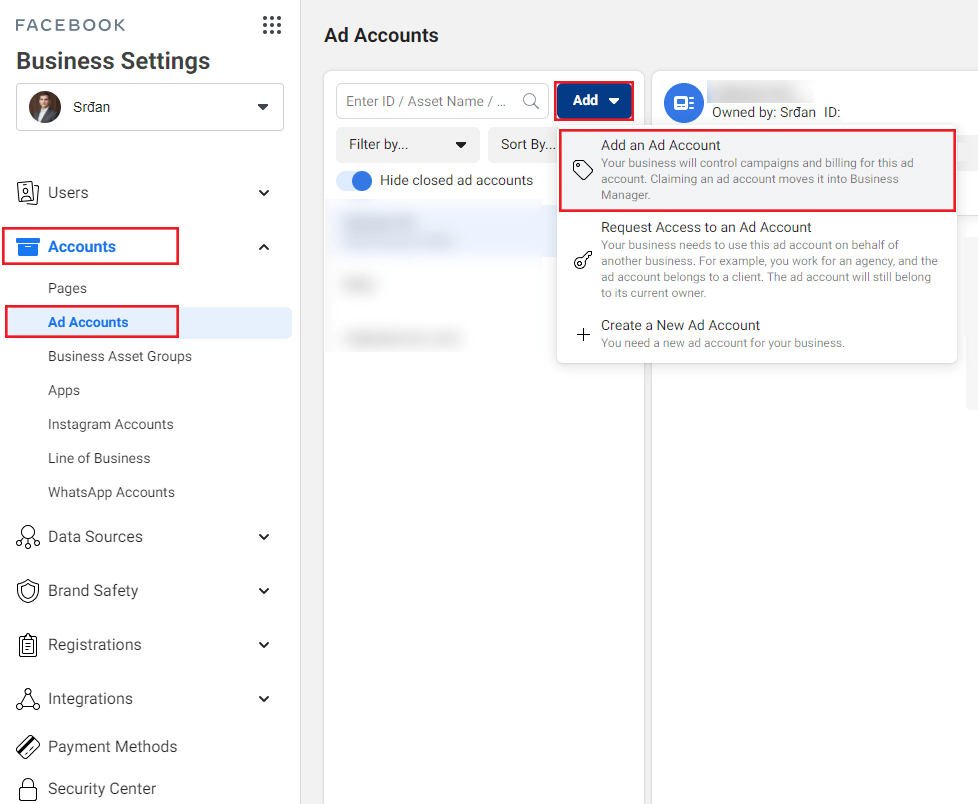Expand the Registrations section chevron
978x804 pixels.
(264, 645)
